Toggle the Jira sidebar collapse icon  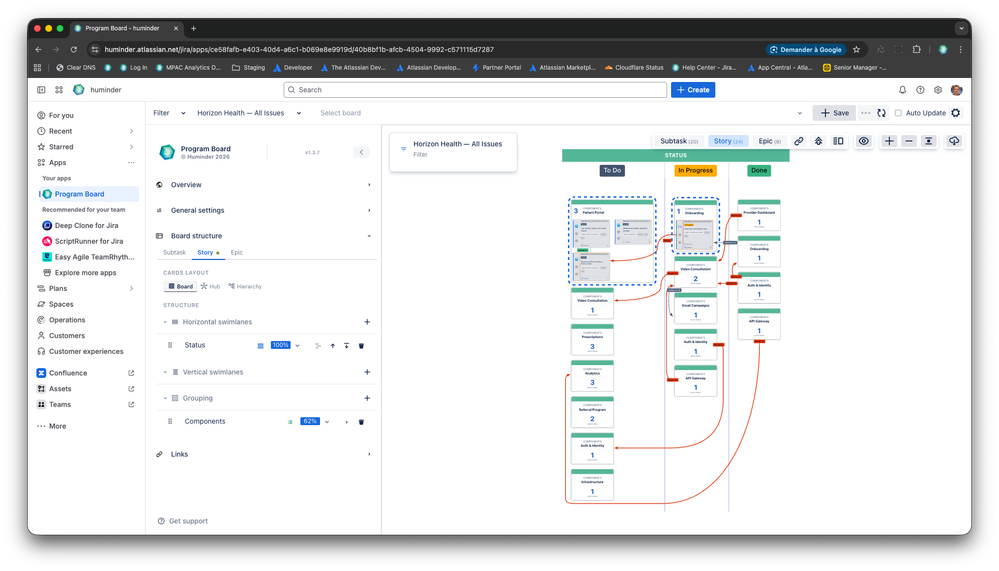click(x=41, y=90)
